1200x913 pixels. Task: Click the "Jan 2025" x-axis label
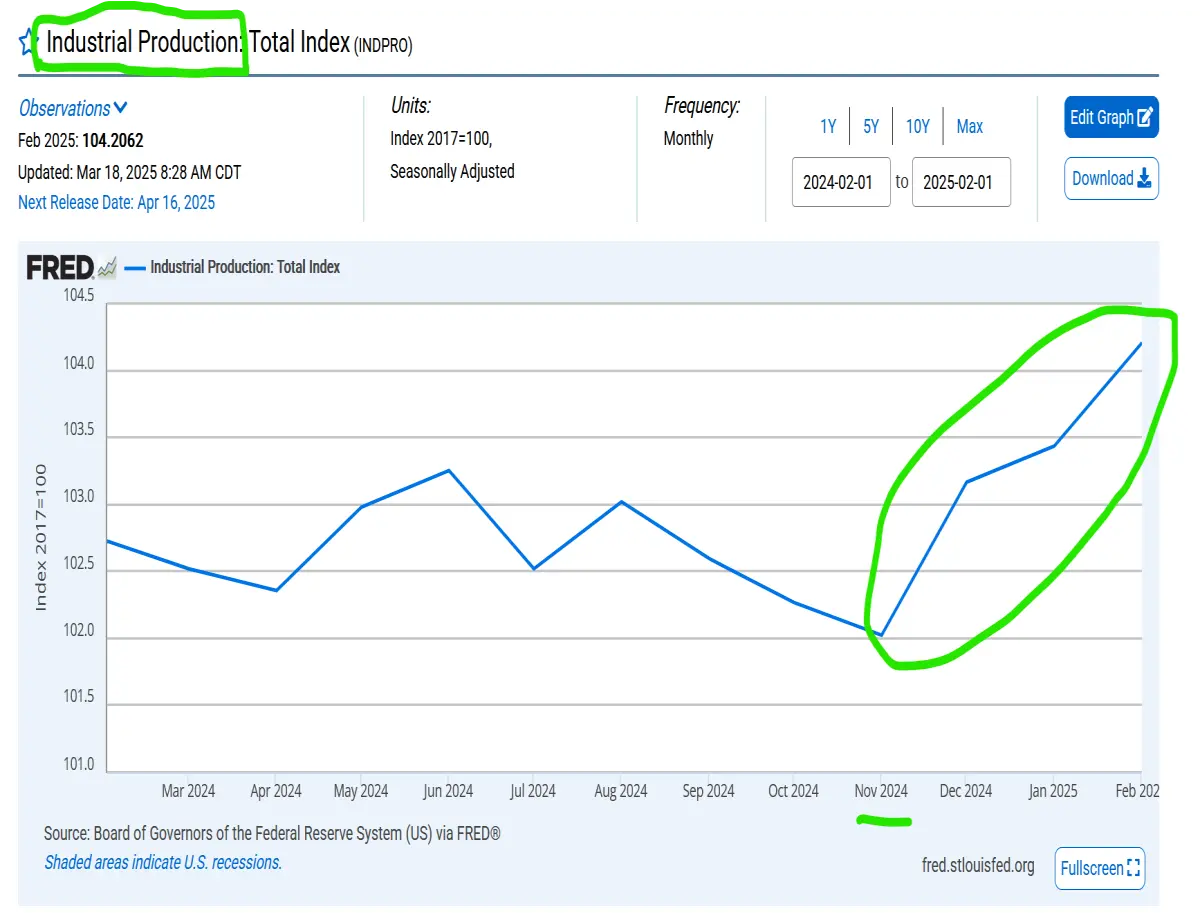[x=1052, y=791]
